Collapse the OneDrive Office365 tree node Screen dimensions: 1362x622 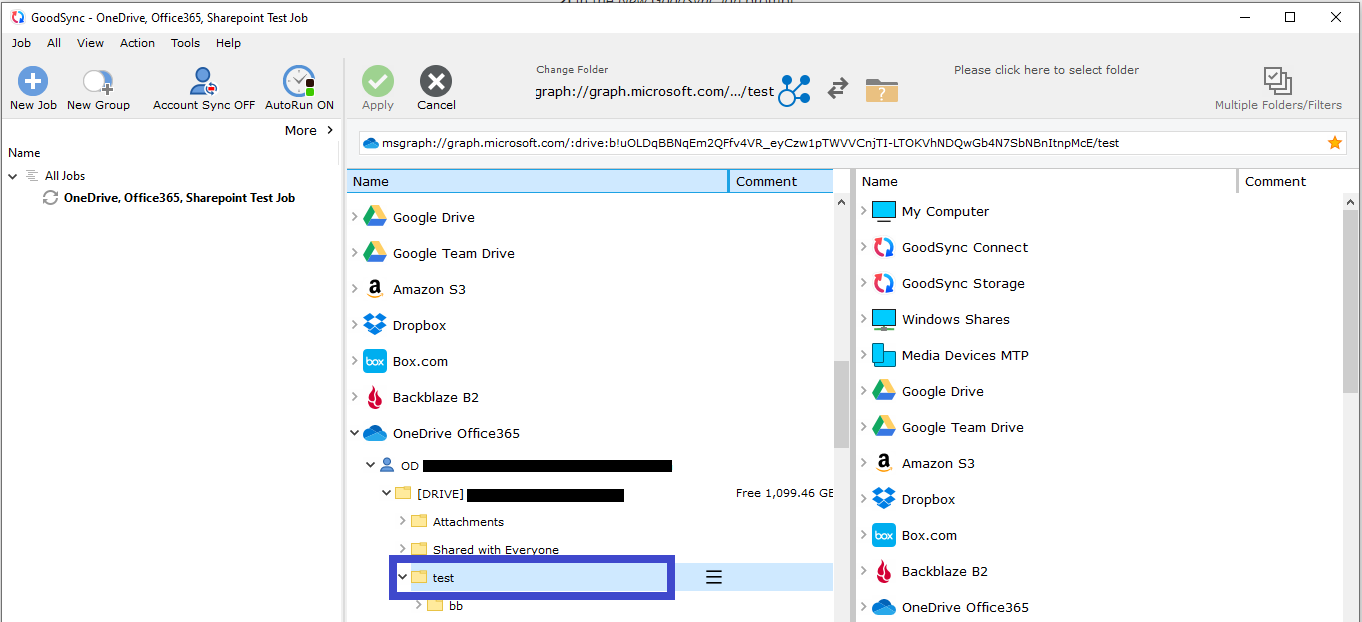coord(355,433)
